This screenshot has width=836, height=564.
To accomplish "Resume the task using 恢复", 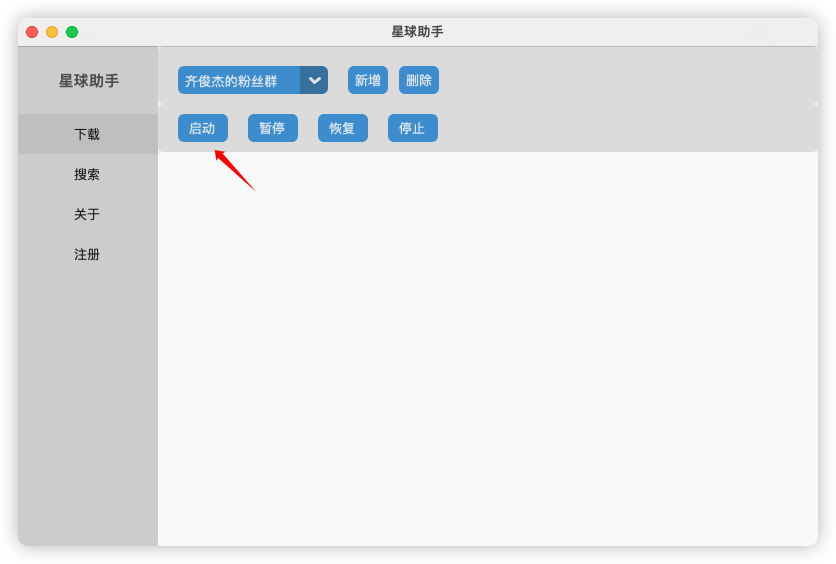I will point(343,128).
